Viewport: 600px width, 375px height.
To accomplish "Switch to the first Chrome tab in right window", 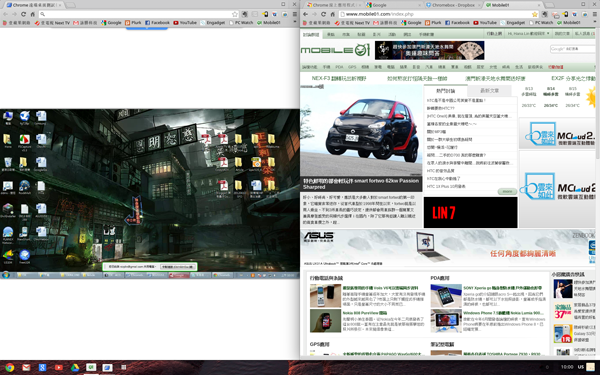I will click(x=333, y=5).
